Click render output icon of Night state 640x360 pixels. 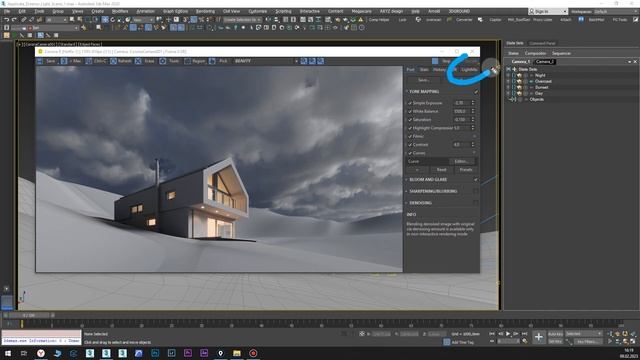(x=519, y=76)
